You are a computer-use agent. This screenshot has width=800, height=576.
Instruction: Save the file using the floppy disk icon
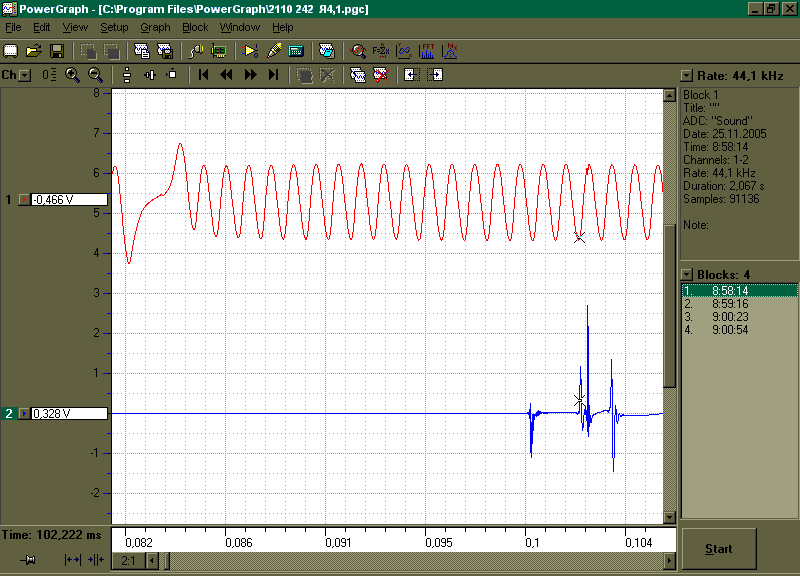(57, 51)
